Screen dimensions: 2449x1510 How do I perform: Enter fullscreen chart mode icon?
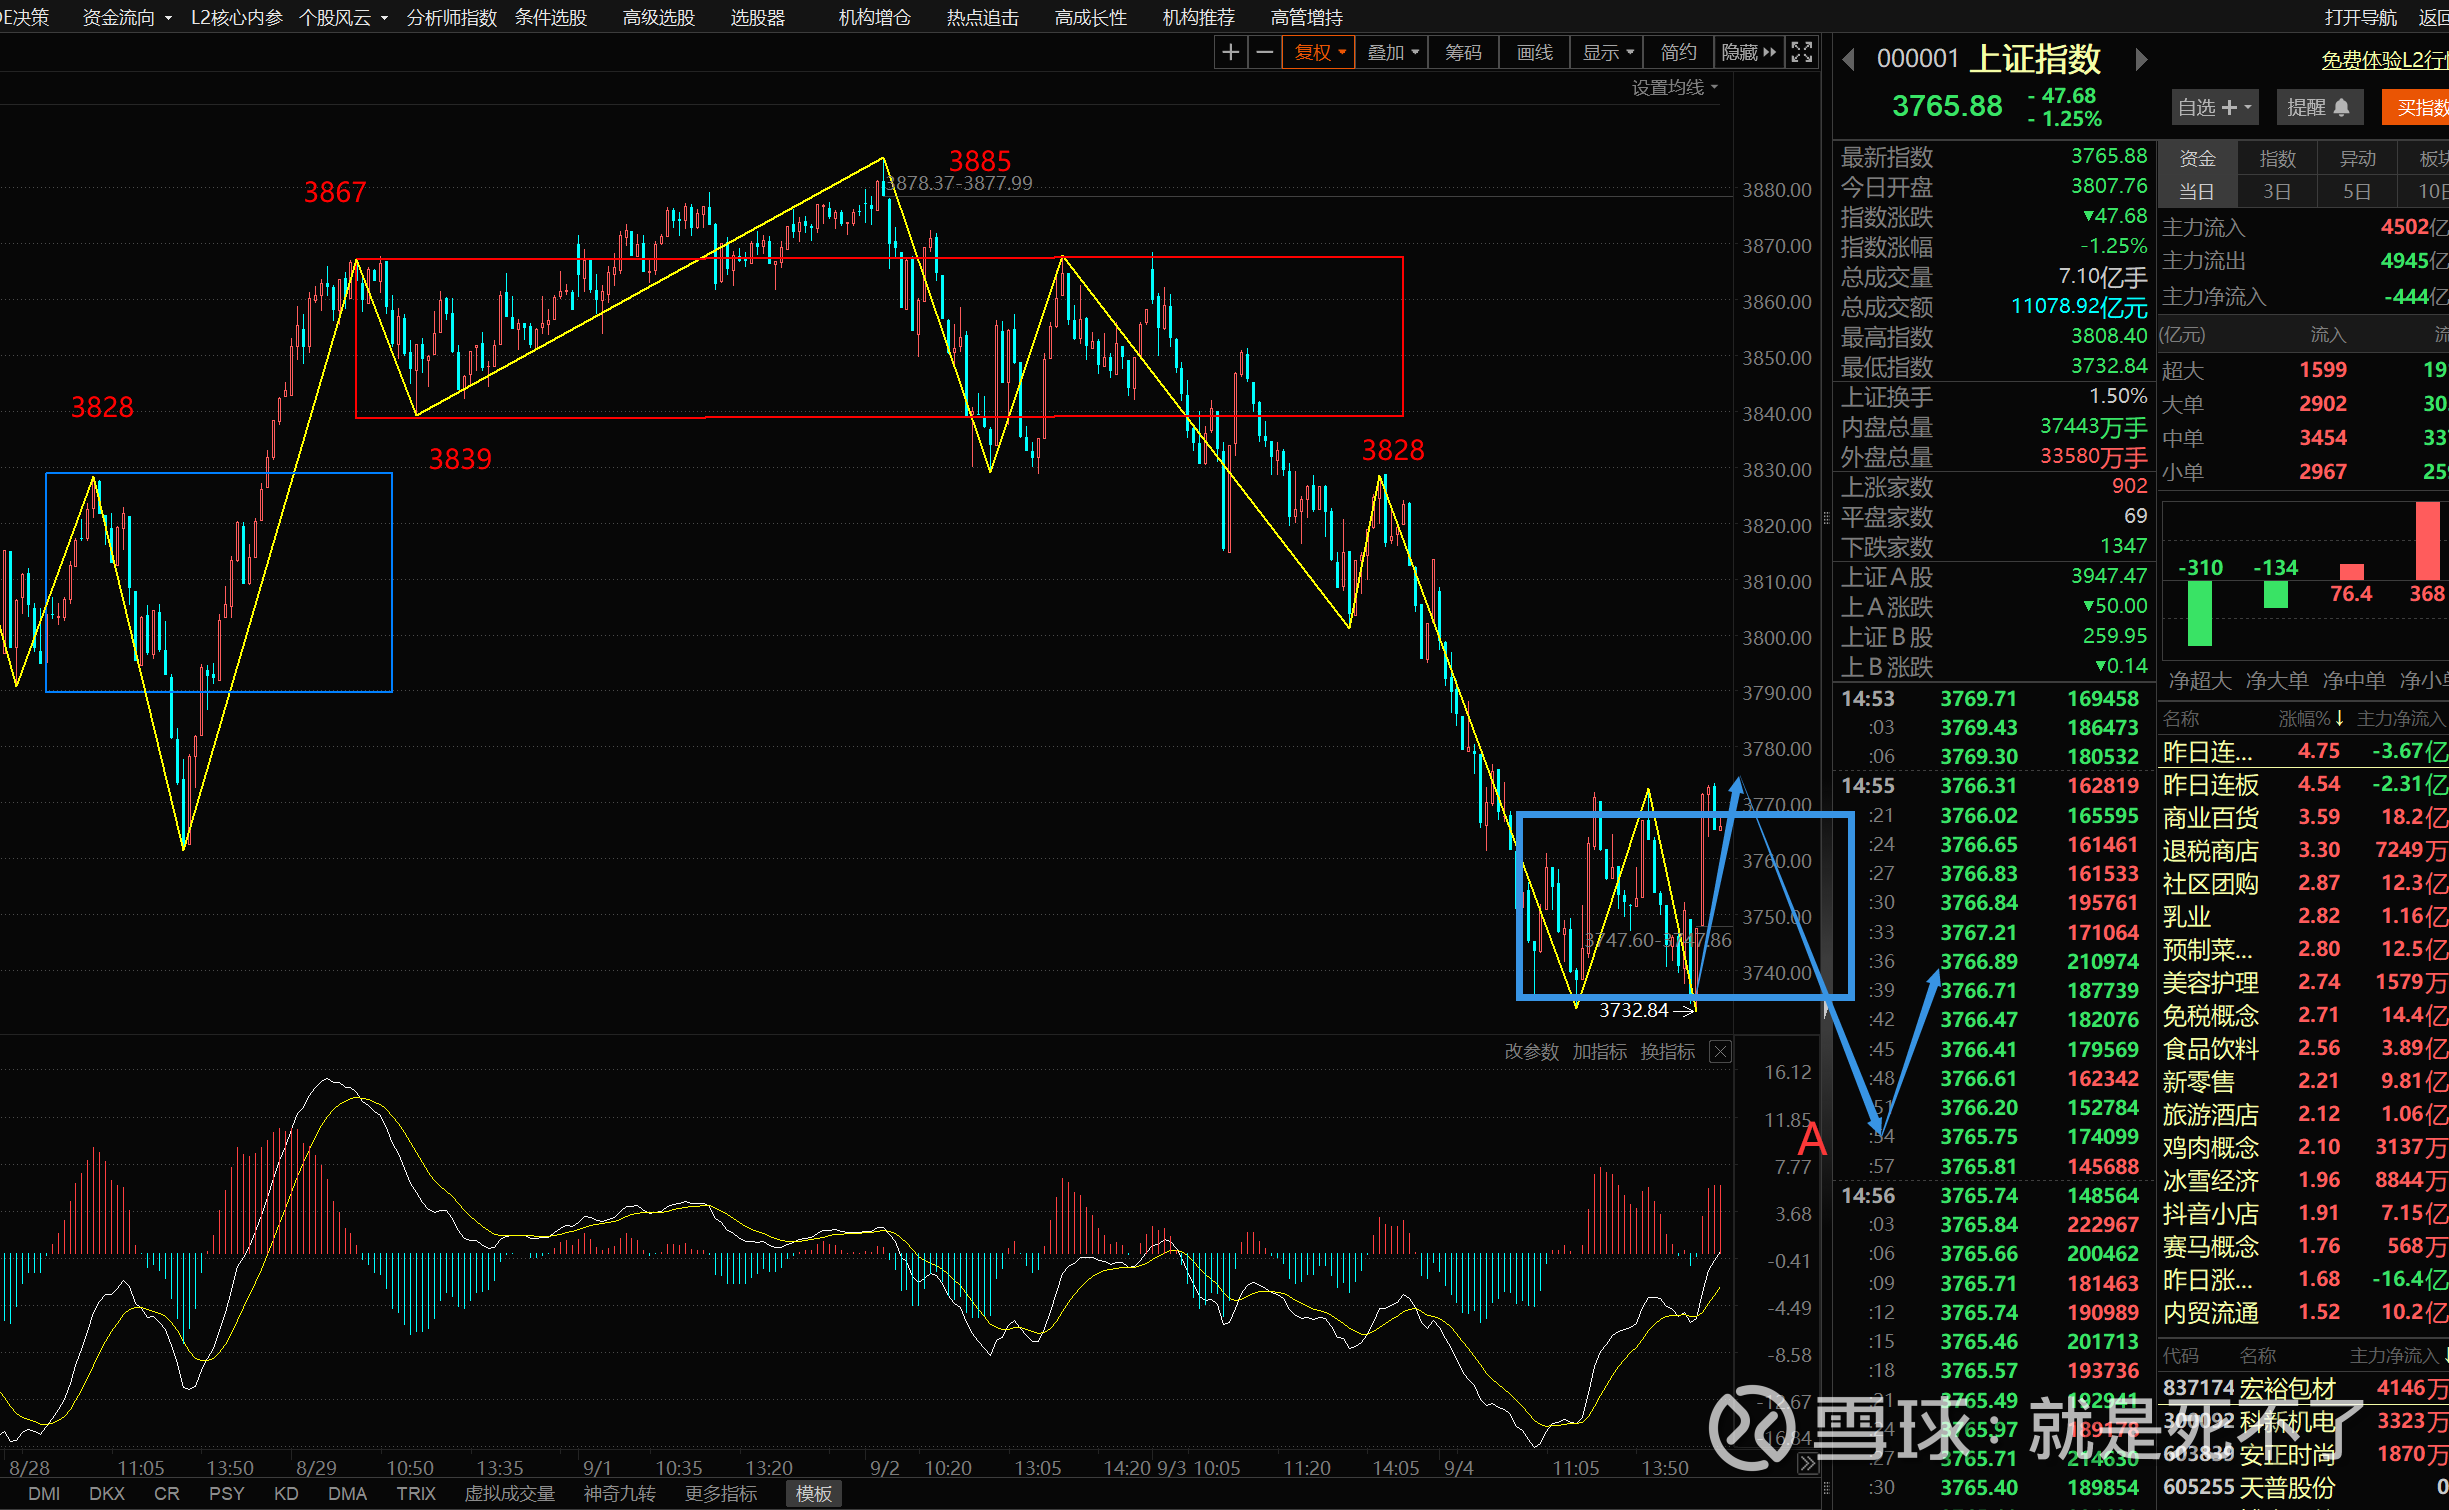[1802, 52]
